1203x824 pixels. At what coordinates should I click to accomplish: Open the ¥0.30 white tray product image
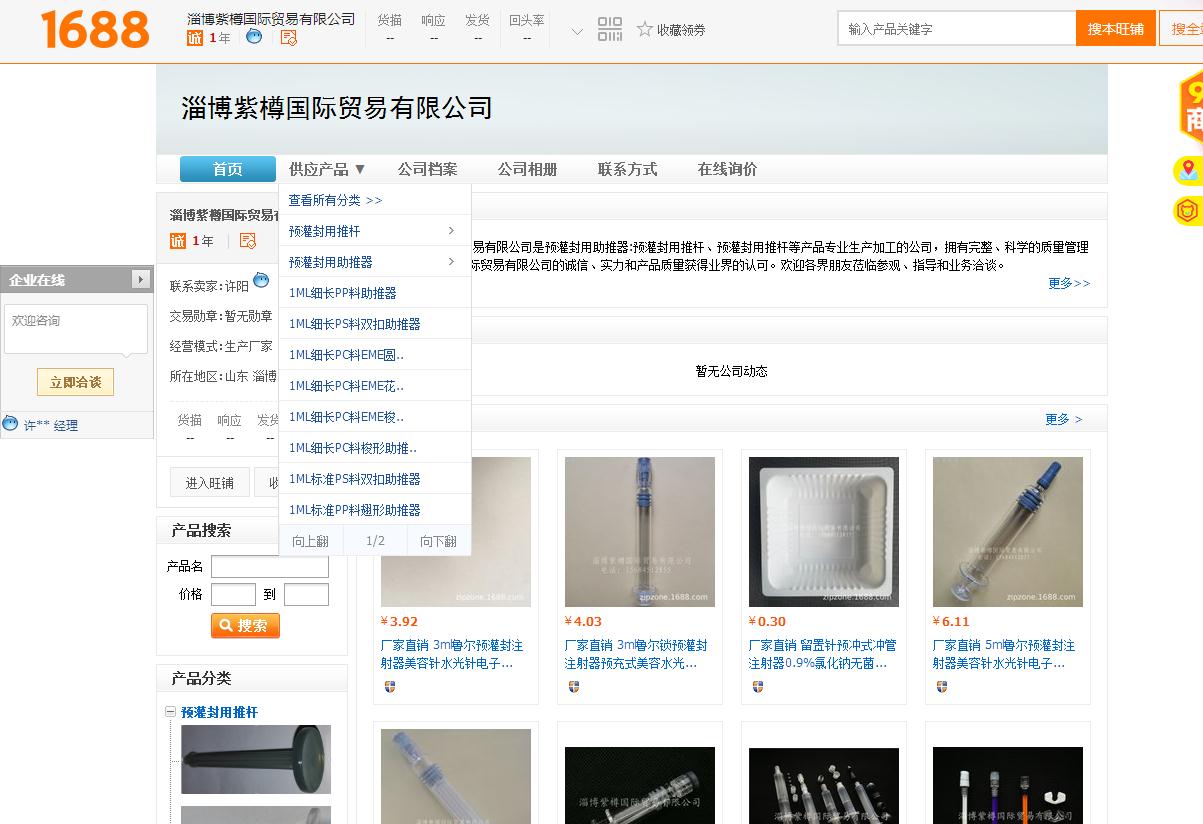pos(824,531)
